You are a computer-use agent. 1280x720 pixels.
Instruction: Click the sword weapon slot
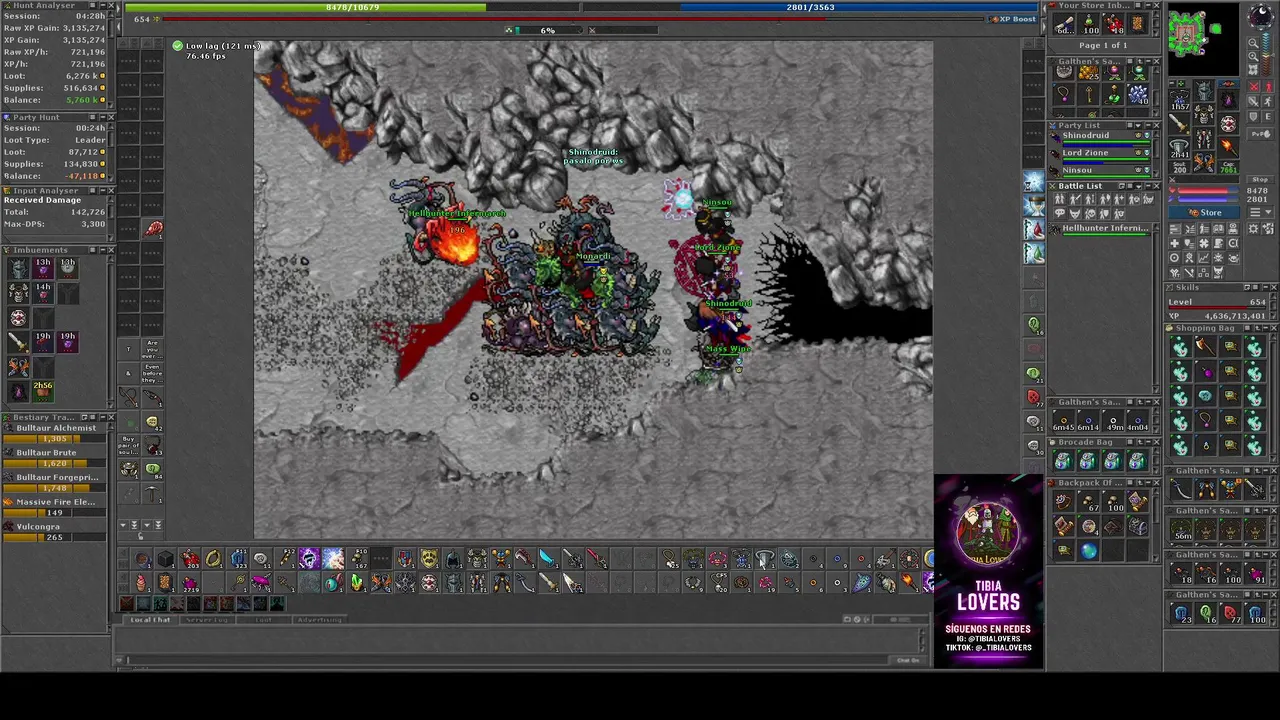point(1179,123)
